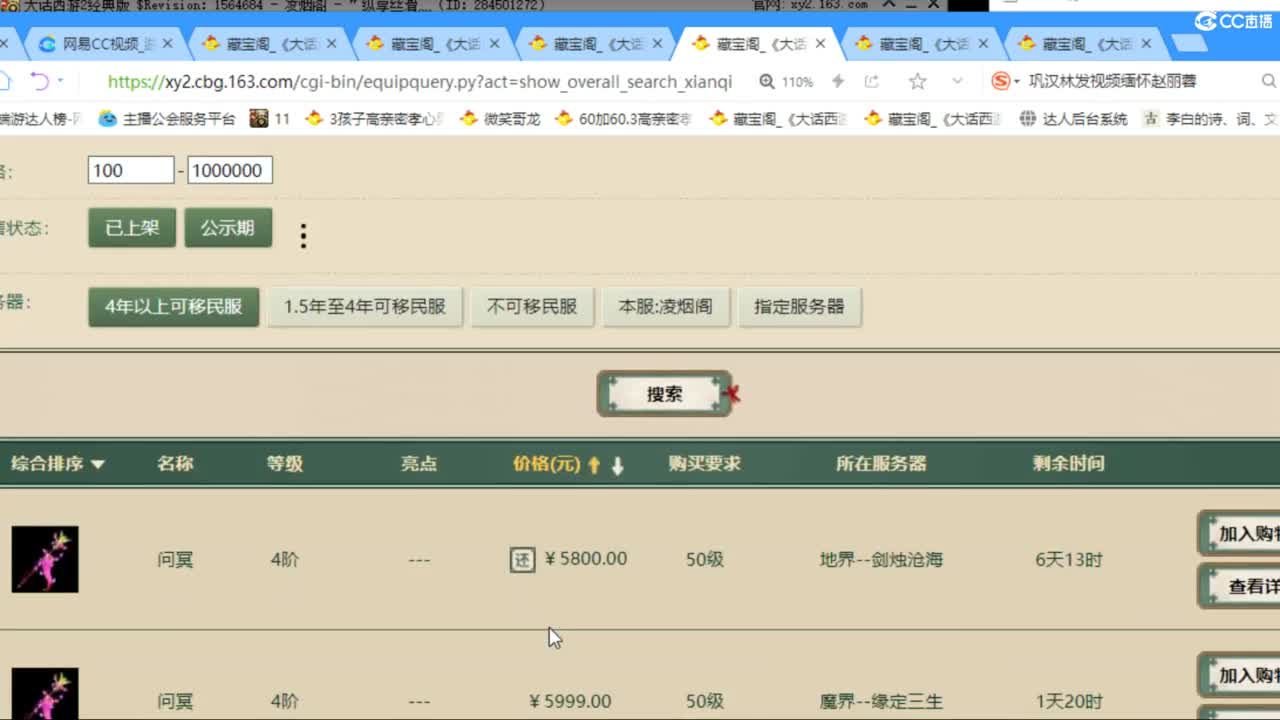Open bookmark 达人后台系统
This screenshot has width=1280, height=720.
pyautogui.click(x=1074, y=119)
